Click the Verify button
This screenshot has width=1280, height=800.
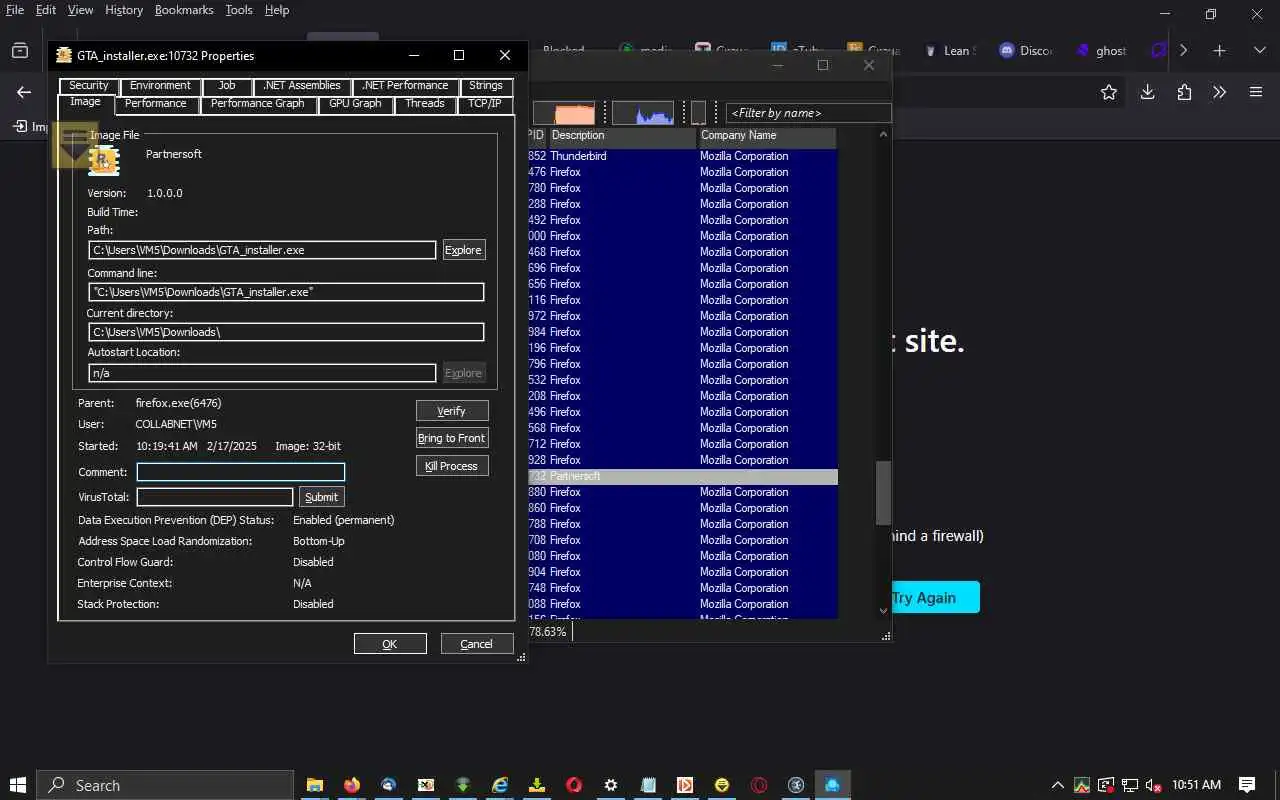pyautogui.click(x=452, y=411)
